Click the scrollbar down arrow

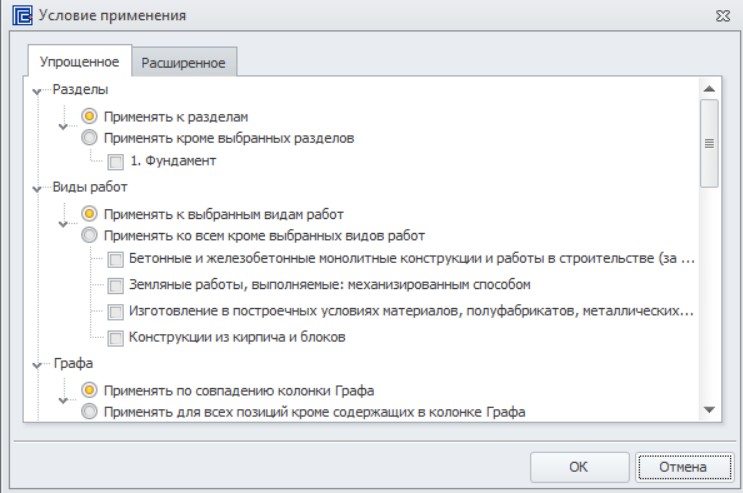click(x=709, y=410)
